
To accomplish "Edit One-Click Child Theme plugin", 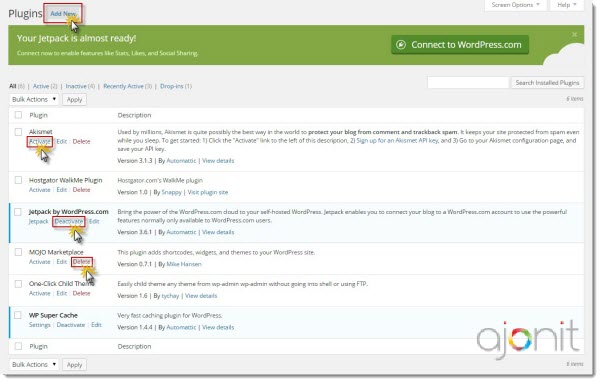I will pos(62,294).
